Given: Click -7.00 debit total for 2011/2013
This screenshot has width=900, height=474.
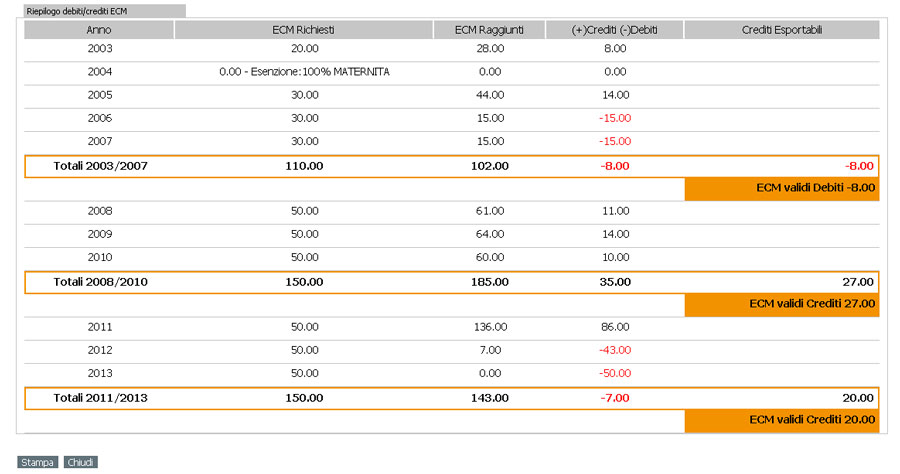Looking at the screenshot, I should click(615, 398).
